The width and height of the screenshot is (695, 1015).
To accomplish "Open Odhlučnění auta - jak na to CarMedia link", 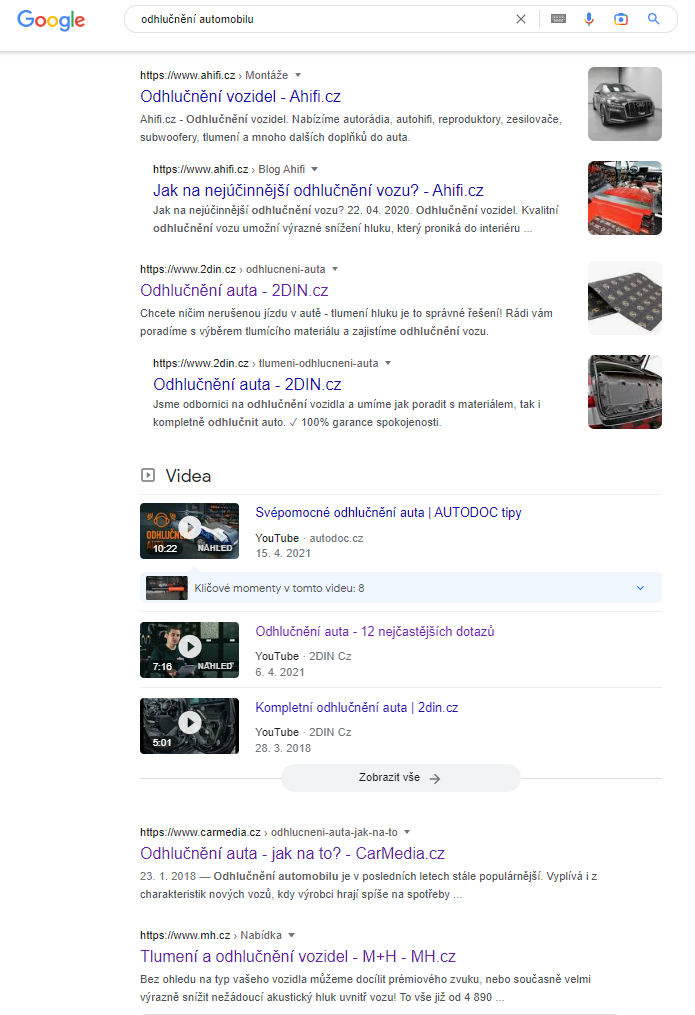I will point(292,853).
